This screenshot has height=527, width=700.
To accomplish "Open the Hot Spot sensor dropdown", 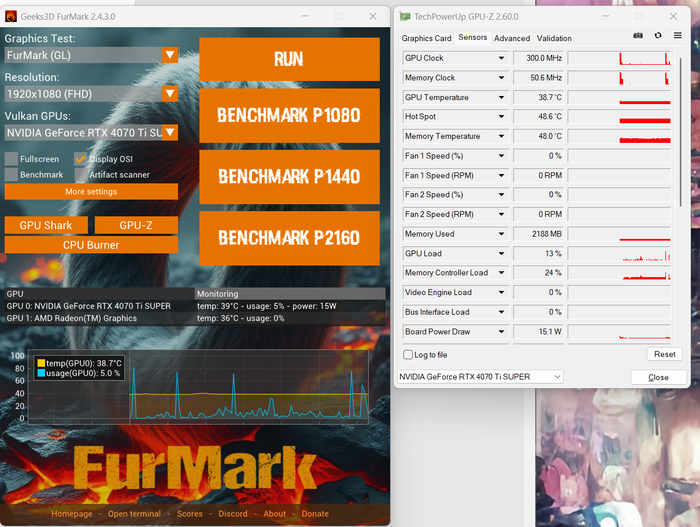I will tap(501, 117).
